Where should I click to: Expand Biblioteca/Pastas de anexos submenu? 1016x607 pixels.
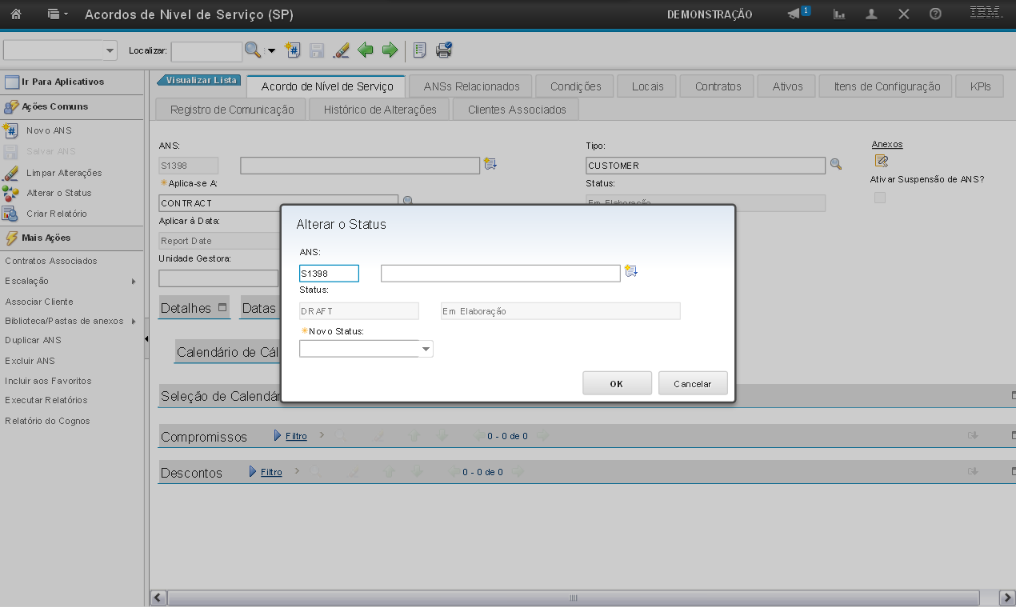point(133,321)
